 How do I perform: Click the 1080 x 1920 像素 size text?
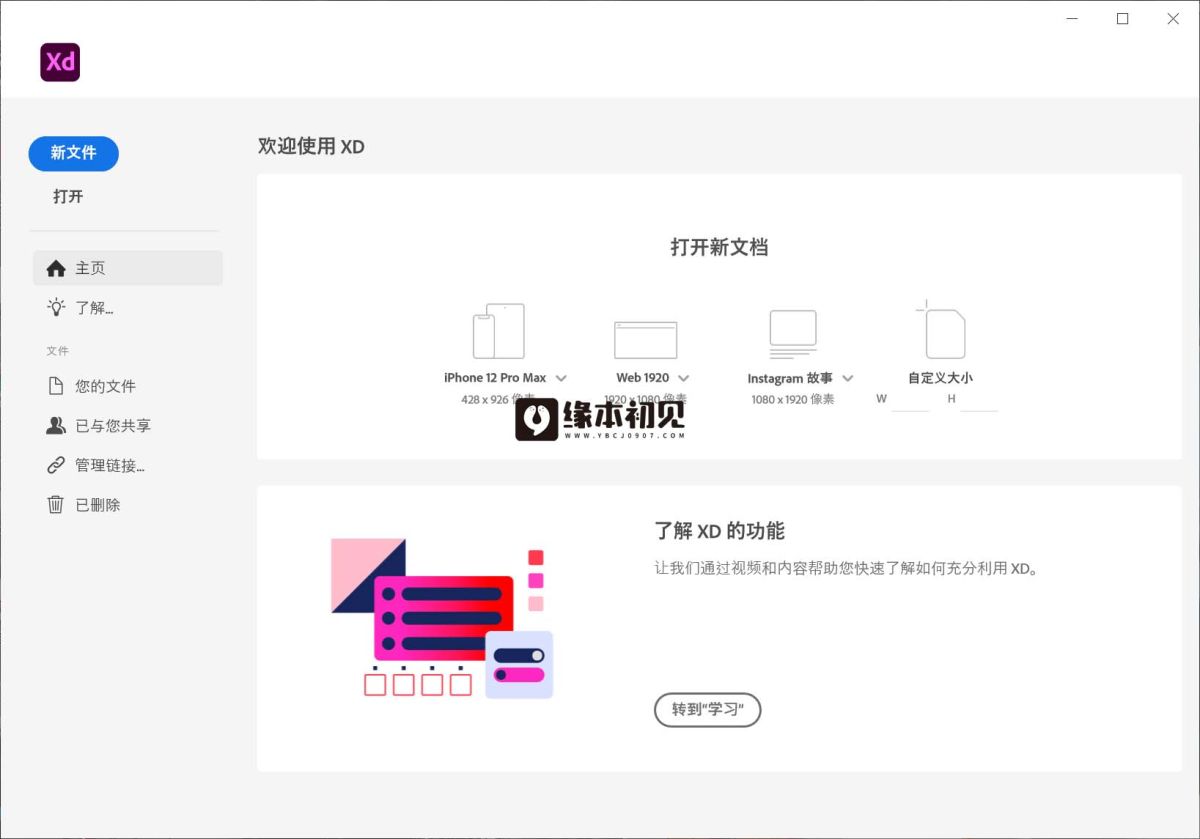pos(793,399)
